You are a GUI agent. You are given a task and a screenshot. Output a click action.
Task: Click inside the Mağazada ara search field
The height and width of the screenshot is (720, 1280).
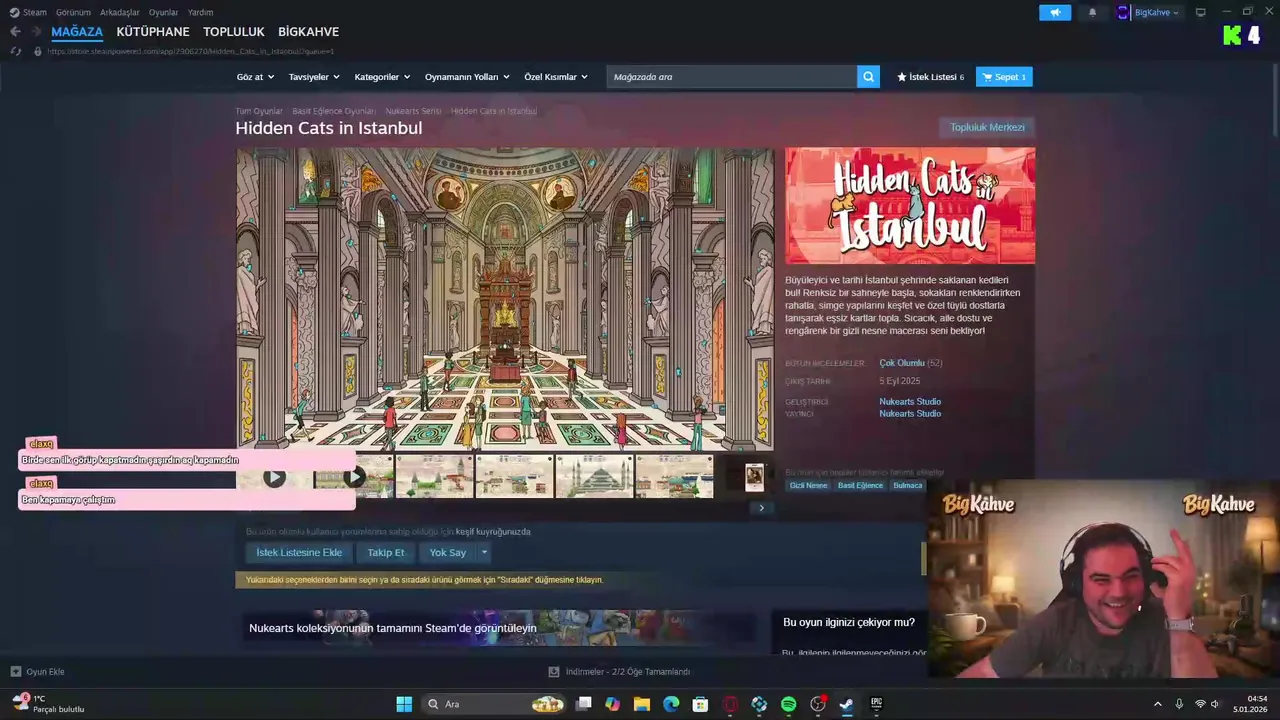(732, 77)
